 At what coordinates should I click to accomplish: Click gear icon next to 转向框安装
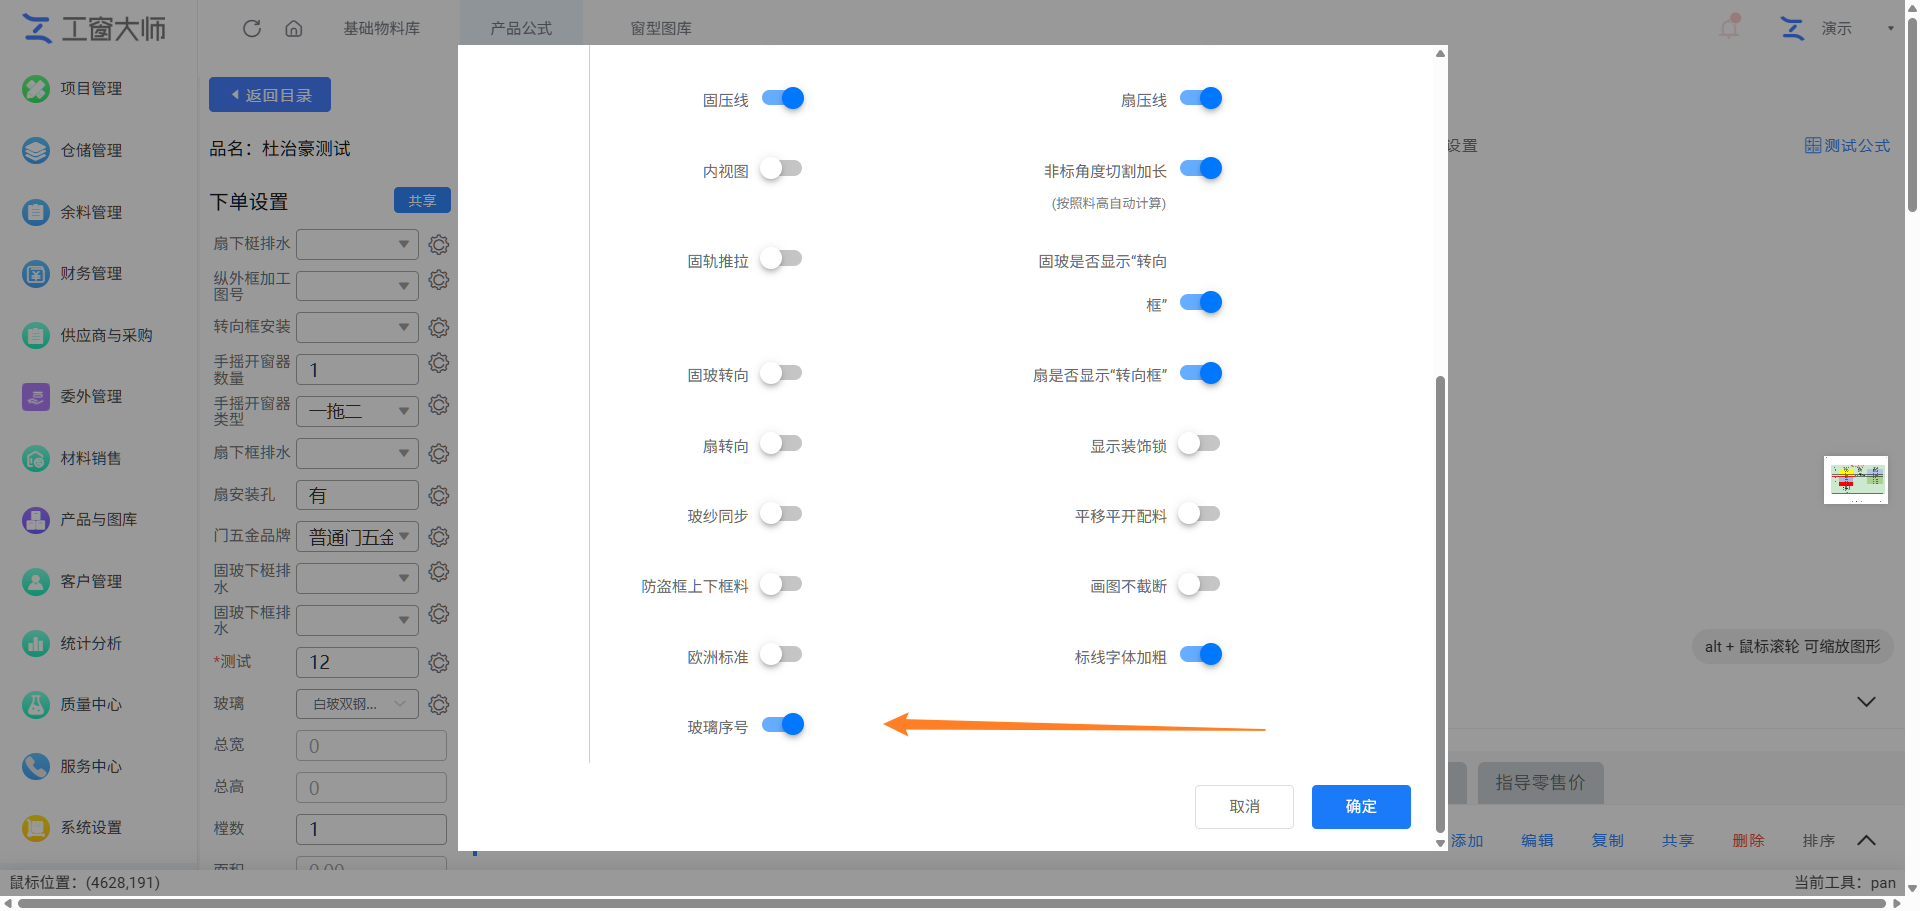pos(438,327)
